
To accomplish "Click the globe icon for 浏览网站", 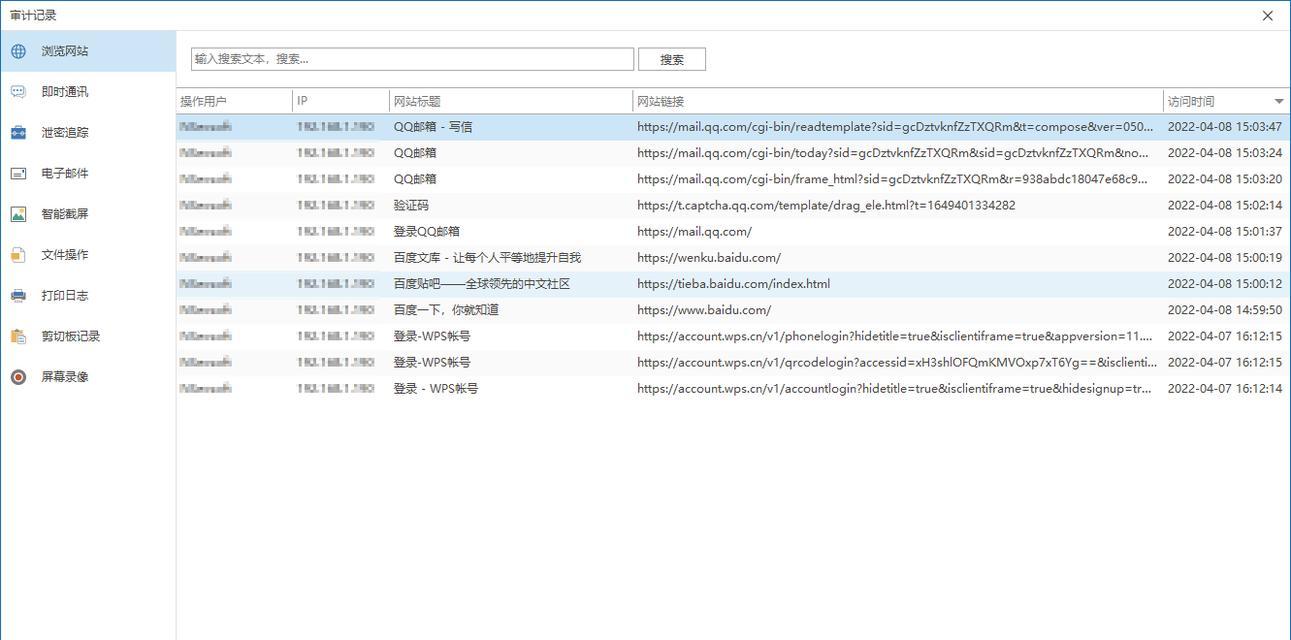I will (x=18, y=51).
